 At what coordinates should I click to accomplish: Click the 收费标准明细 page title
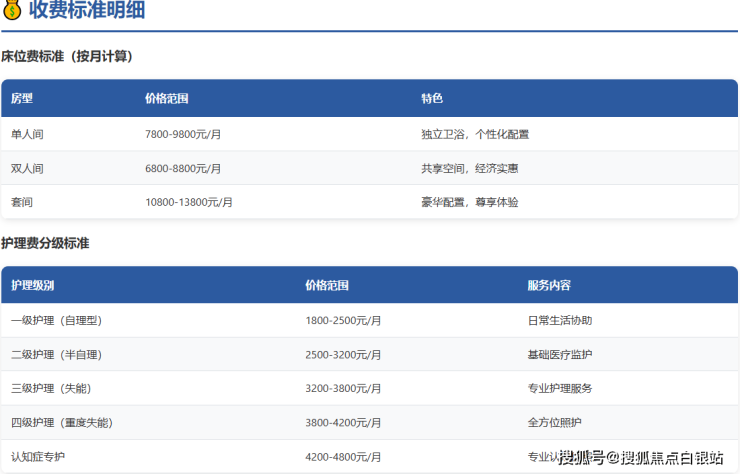87,11
